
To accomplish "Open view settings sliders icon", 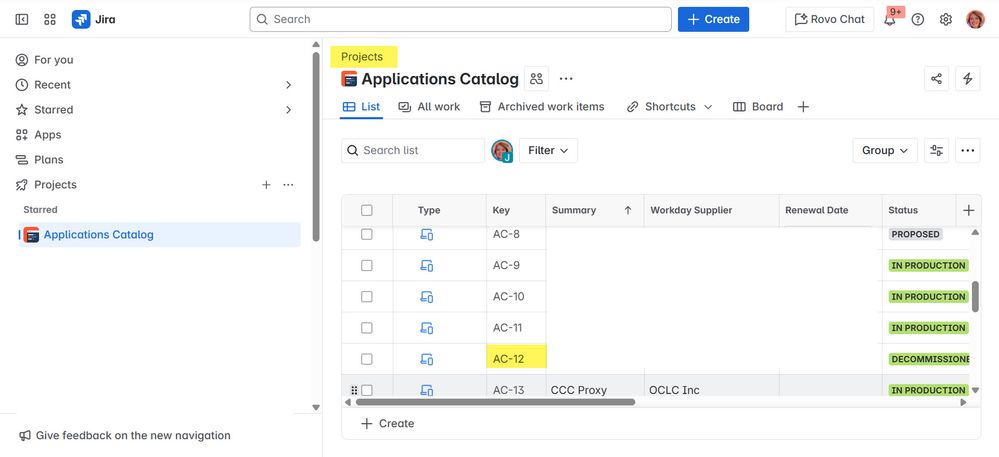I will pos(937,150).
